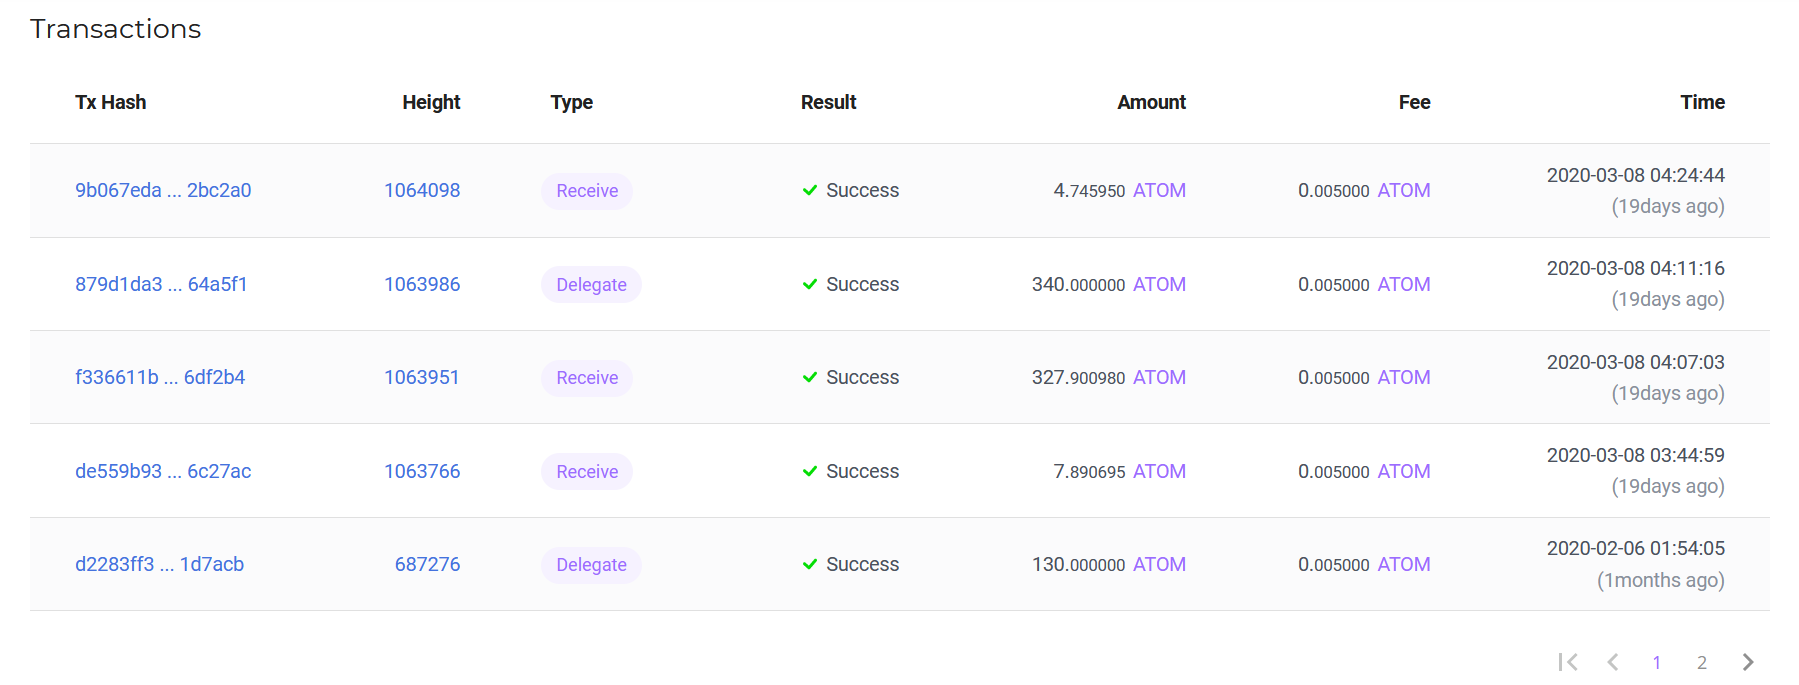Click the (1months ago) label
The width and height of the screenshot is (1799, 685).
click(x=1660, y=580)
